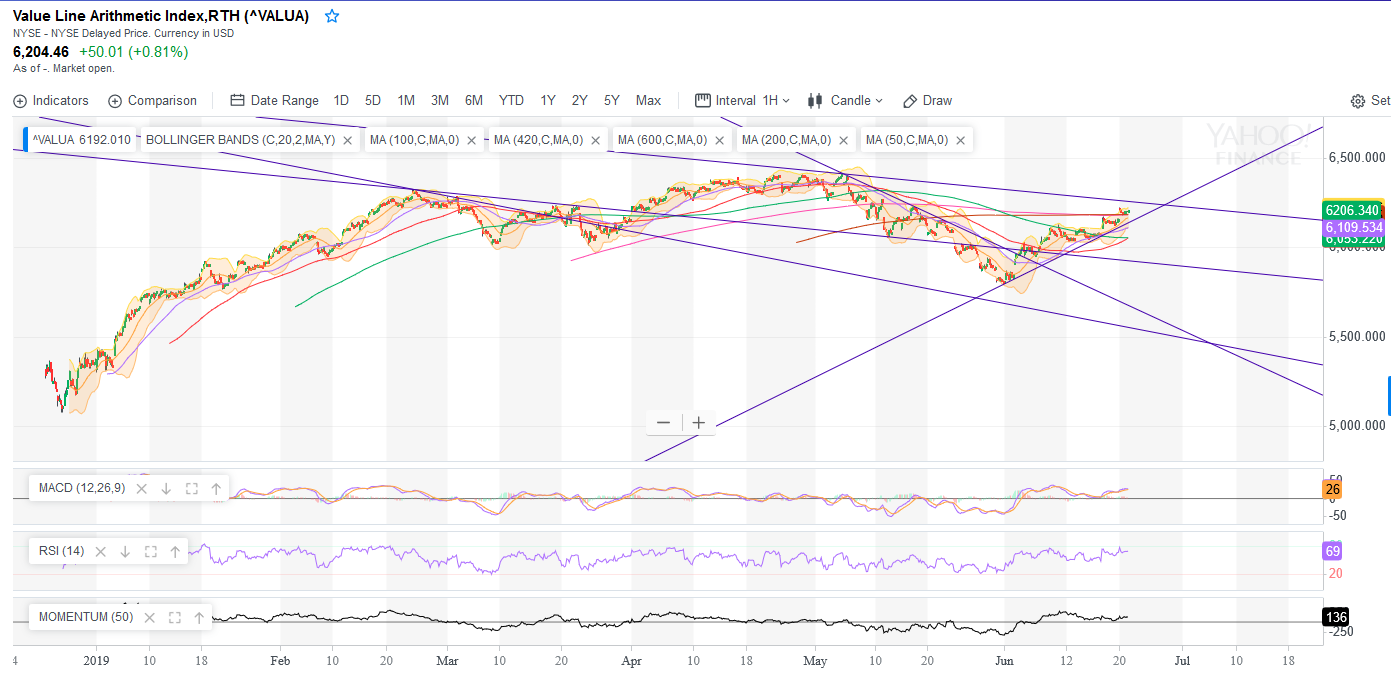The image size is (1391, 691).
Task: Open the Indicators menu
Action: [x=51, y=101]
